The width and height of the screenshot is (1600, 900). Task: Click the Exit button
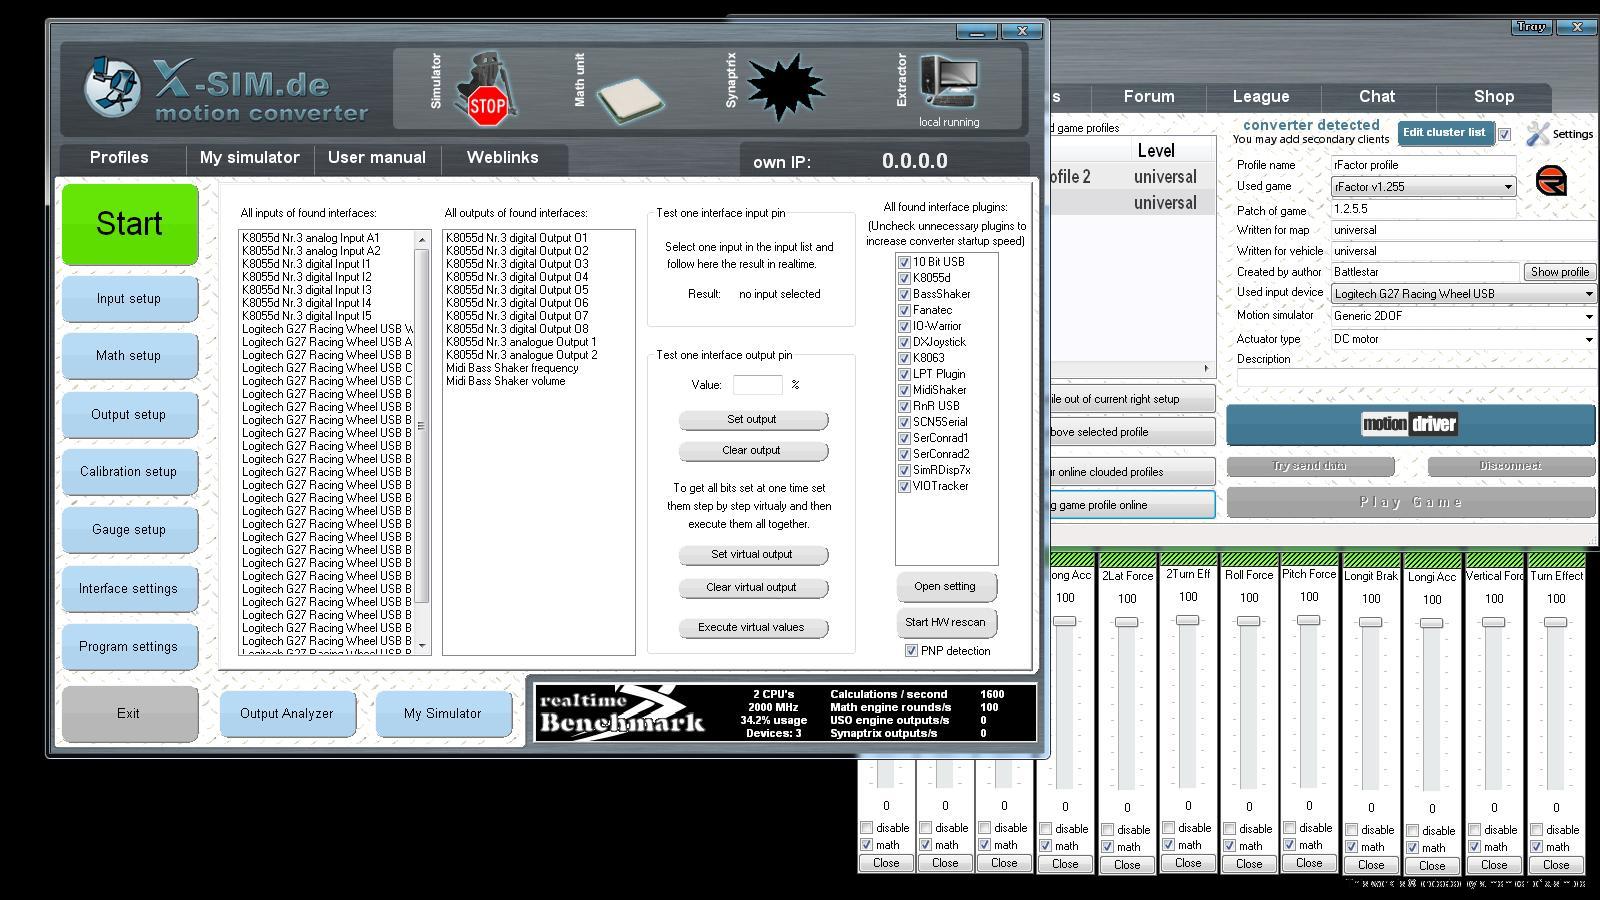click(129, 714)
